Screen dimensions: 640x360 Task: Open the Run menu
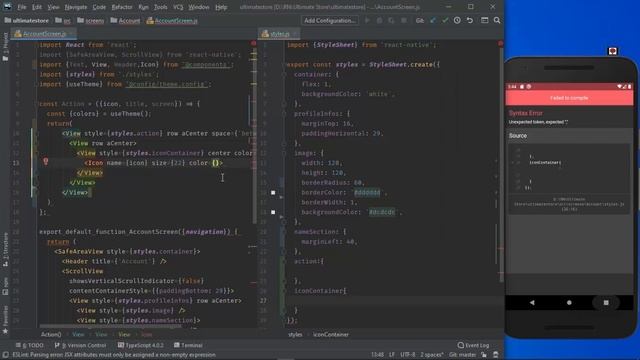pos(143,7)
